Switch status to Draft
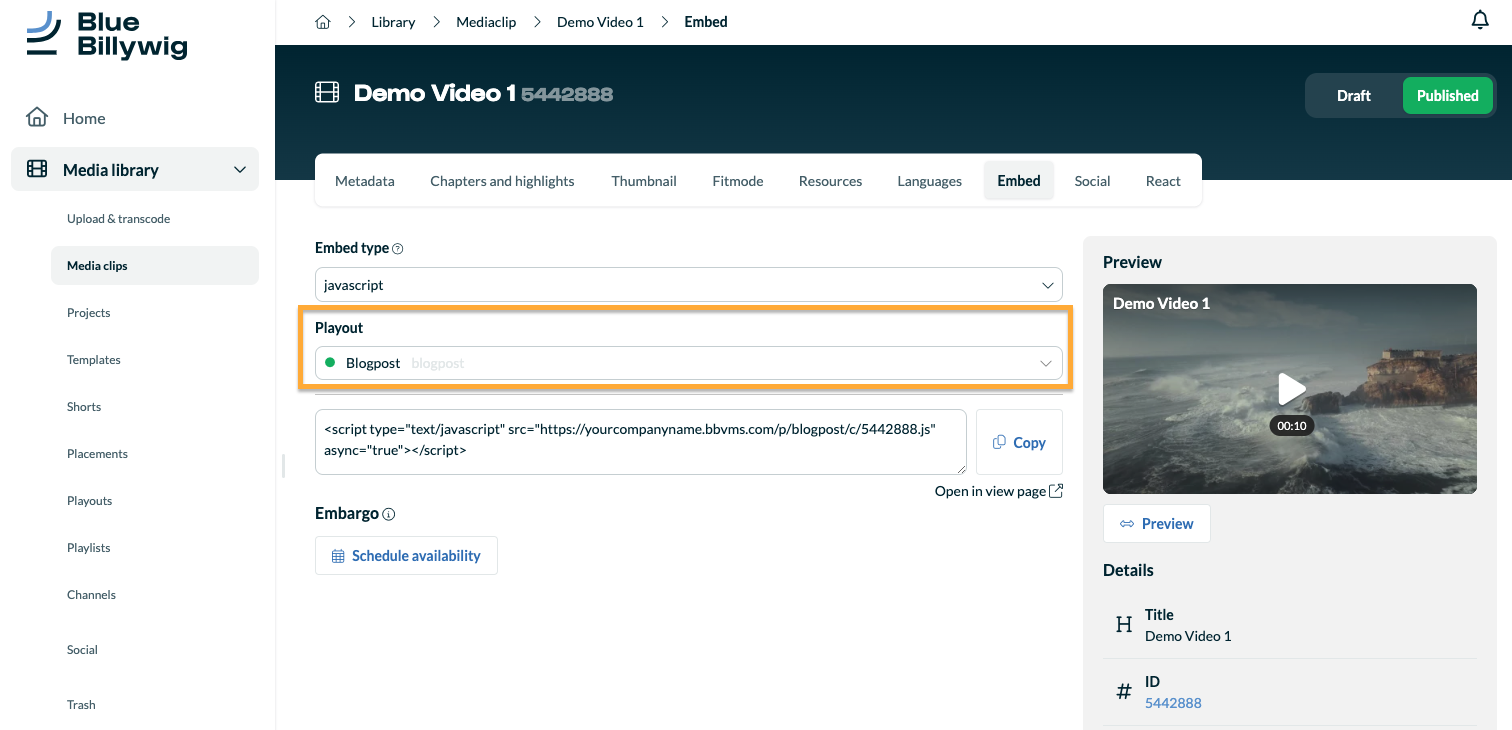The image size is (1512, 730). [1353, 96]
